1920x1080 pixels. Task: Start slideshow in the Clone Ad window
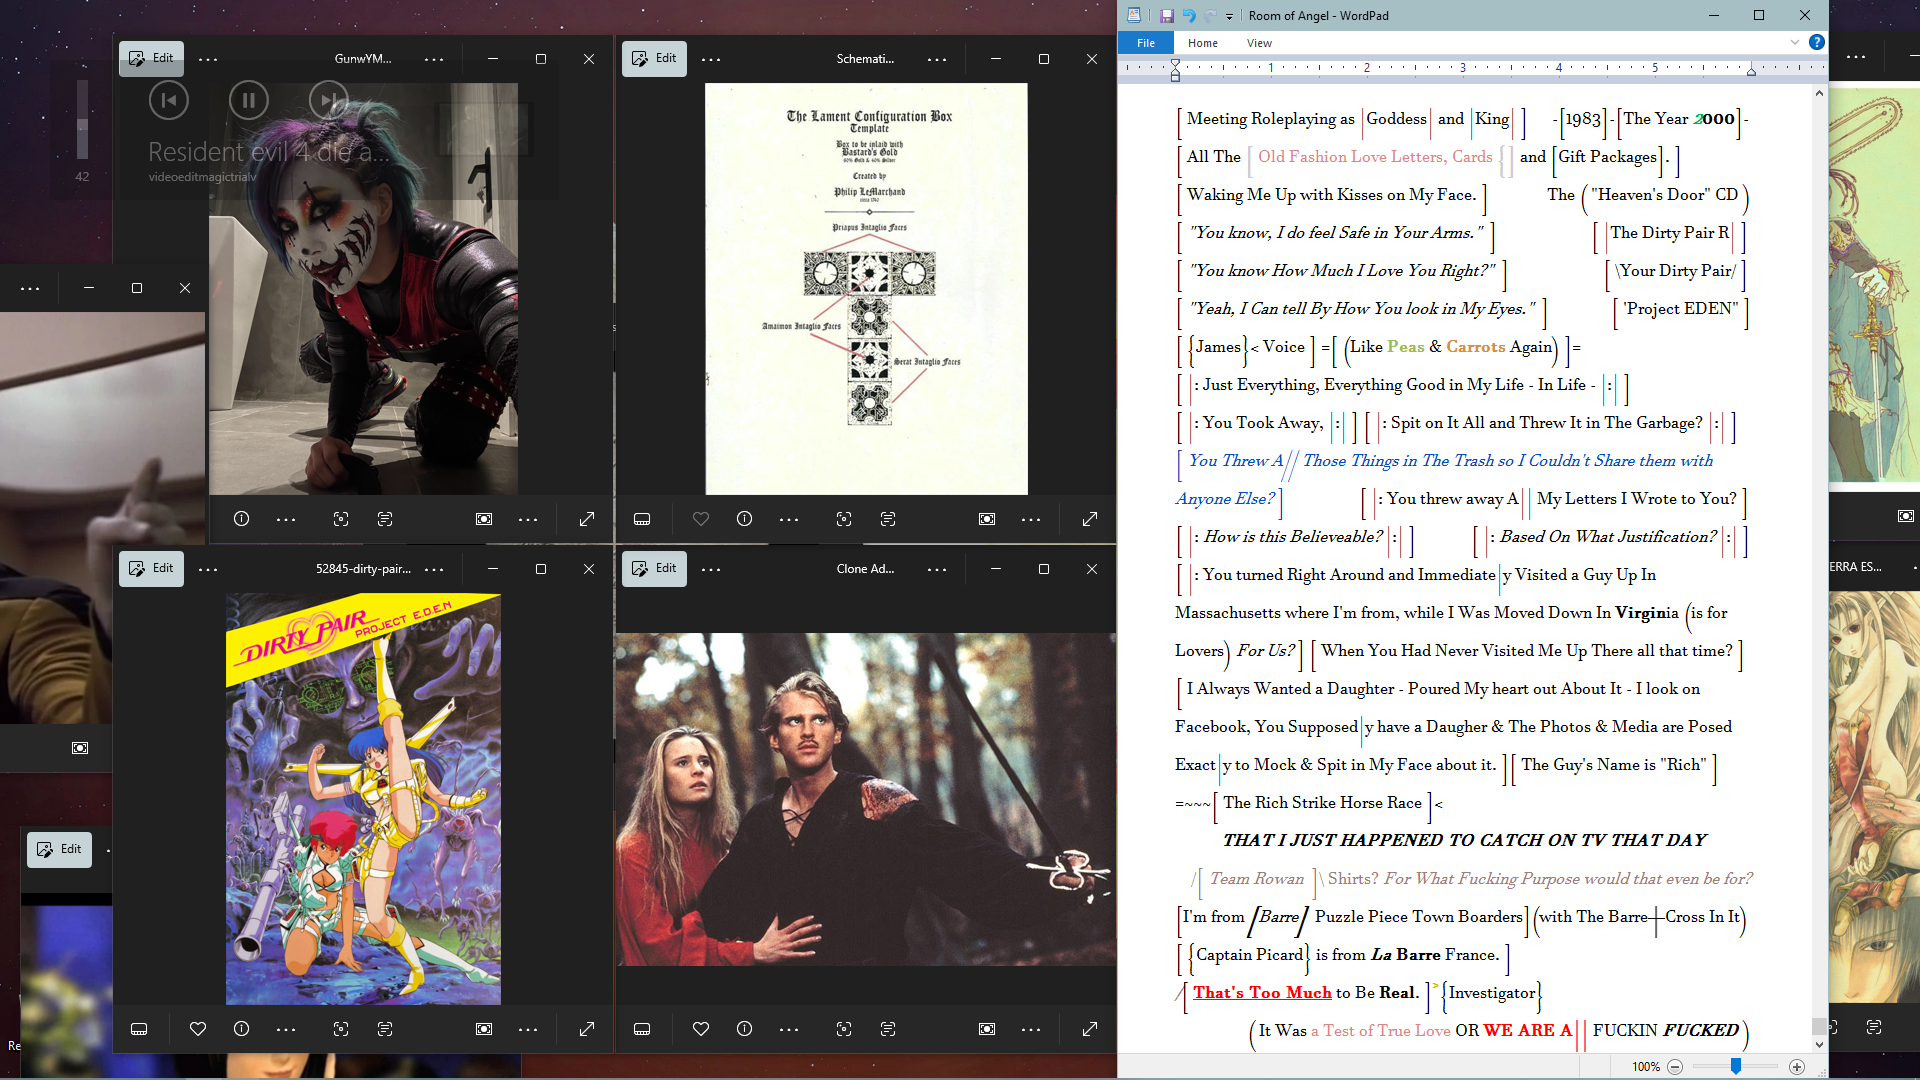point(987,1029)
